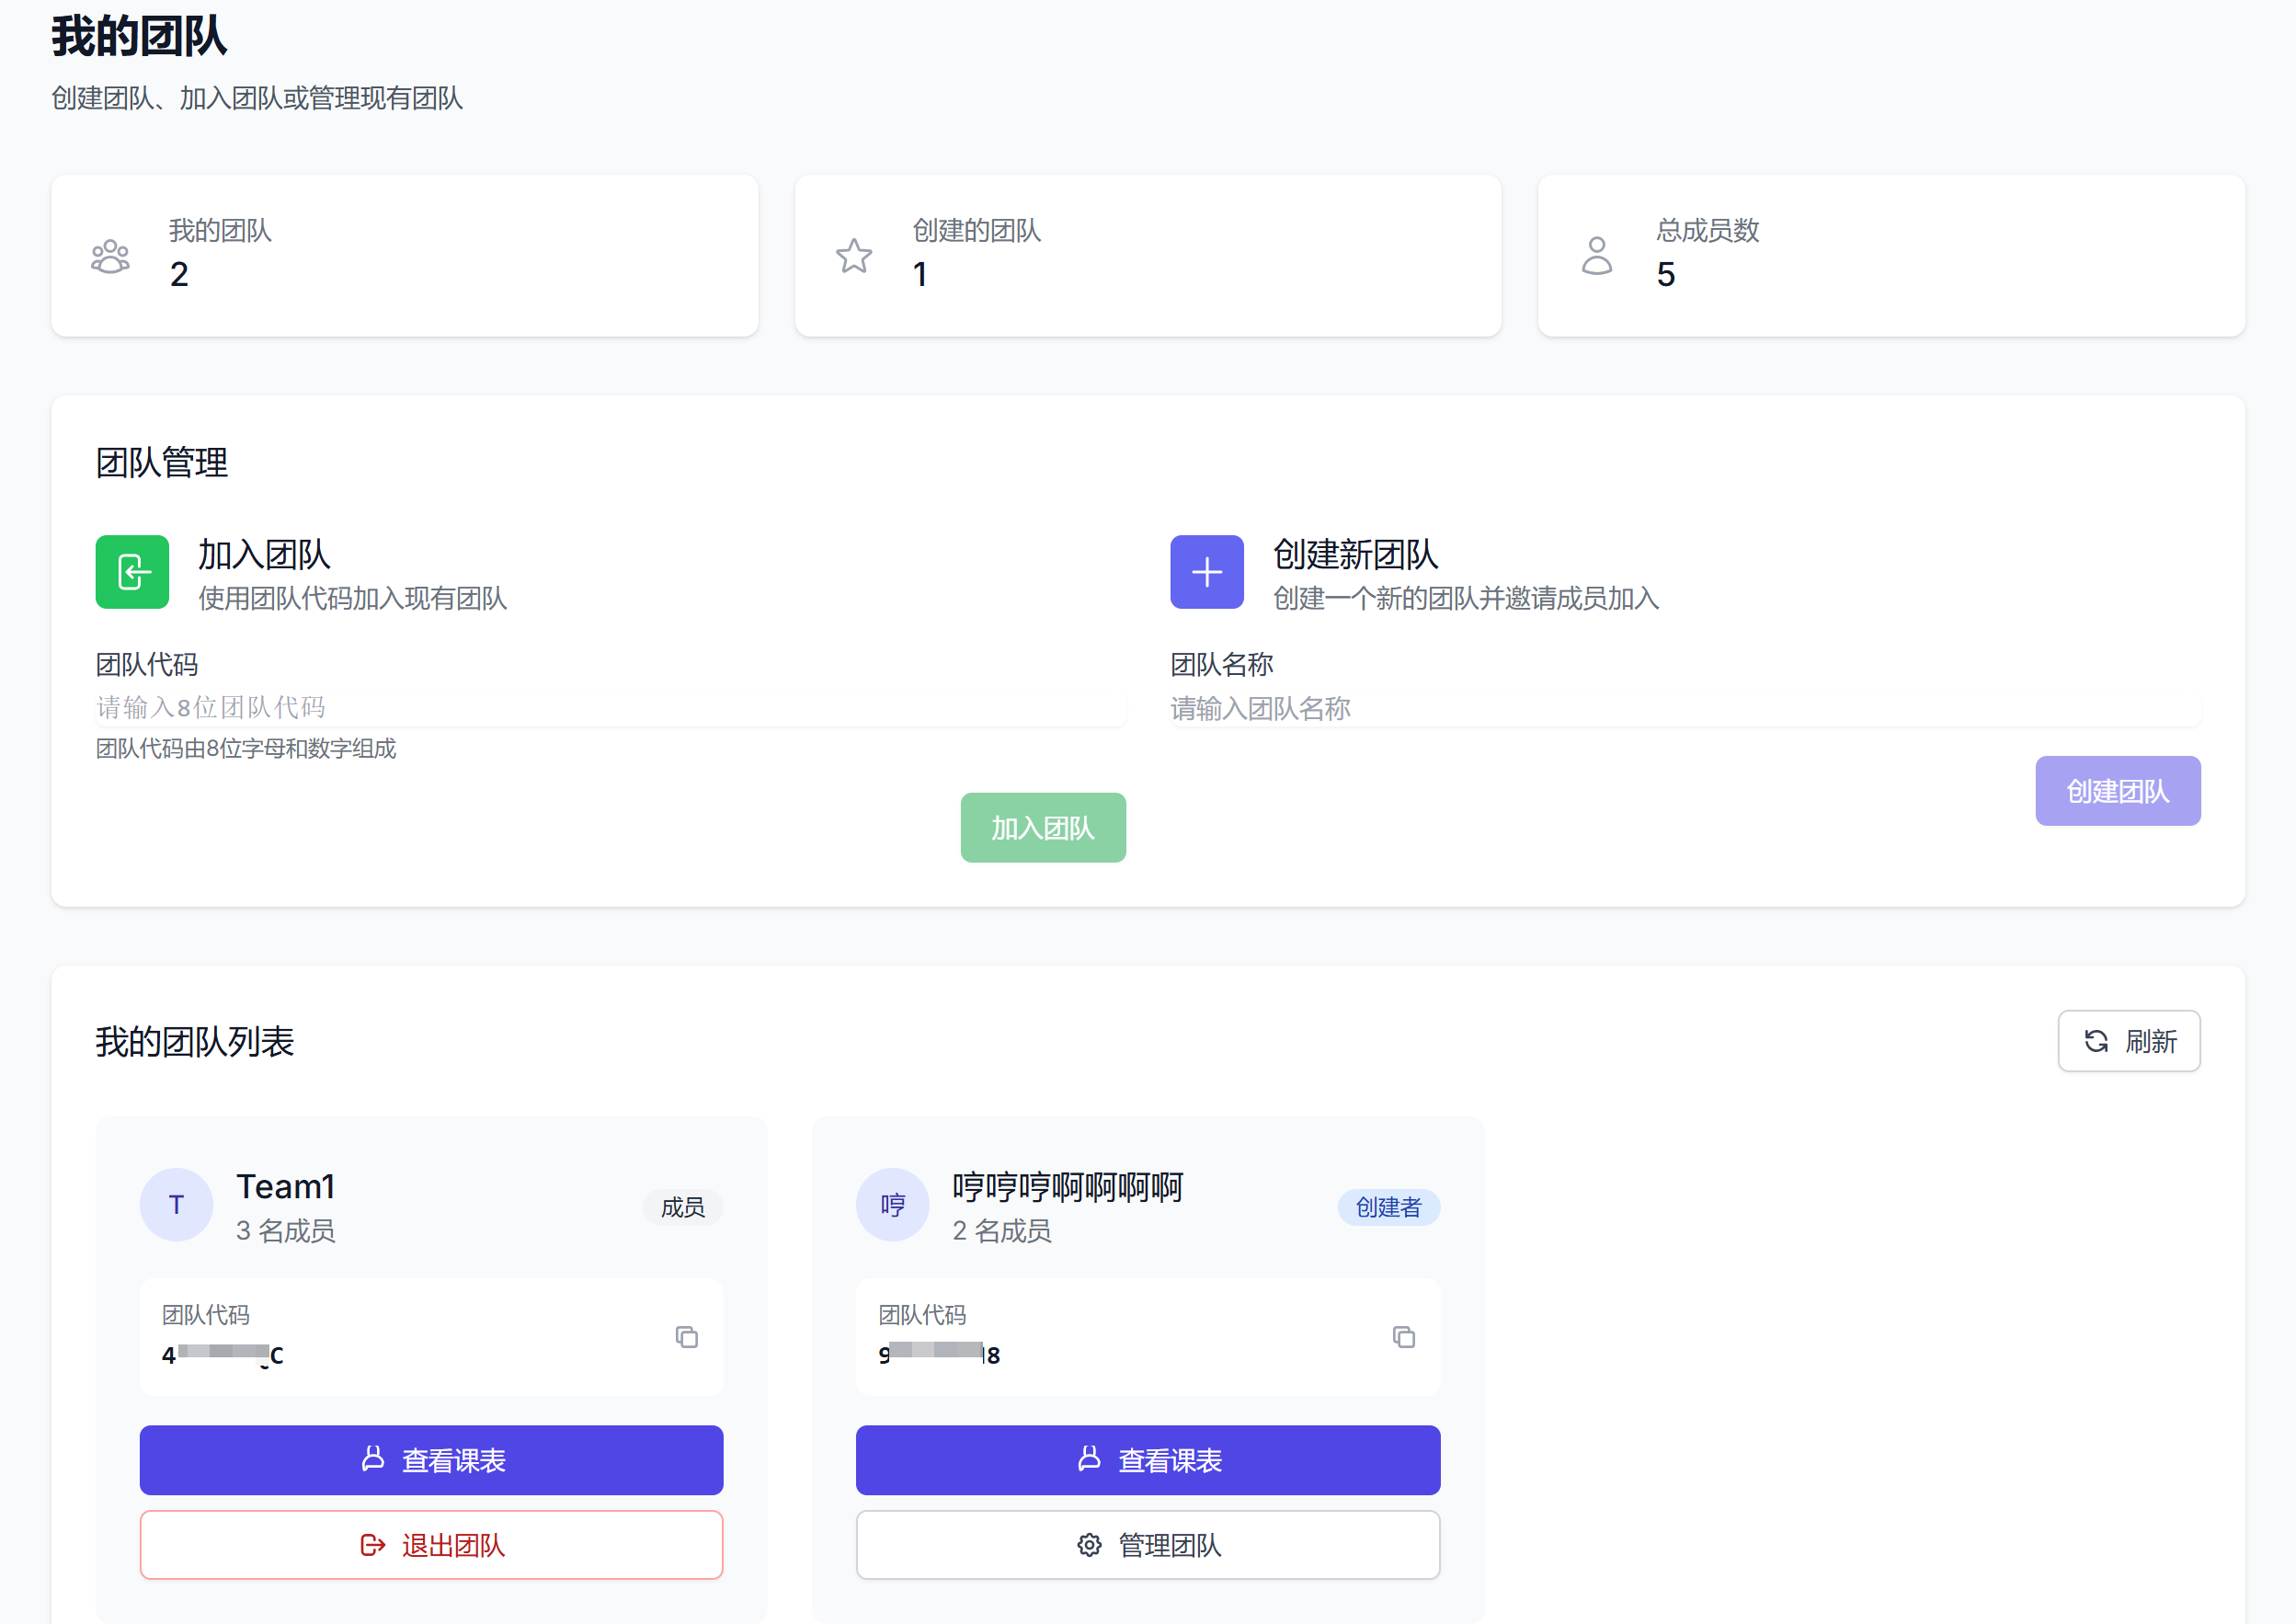Click the purple plus 创建新团队 icon
The height and width of the screenshot is (1624, 2296).
[1206, 572]
